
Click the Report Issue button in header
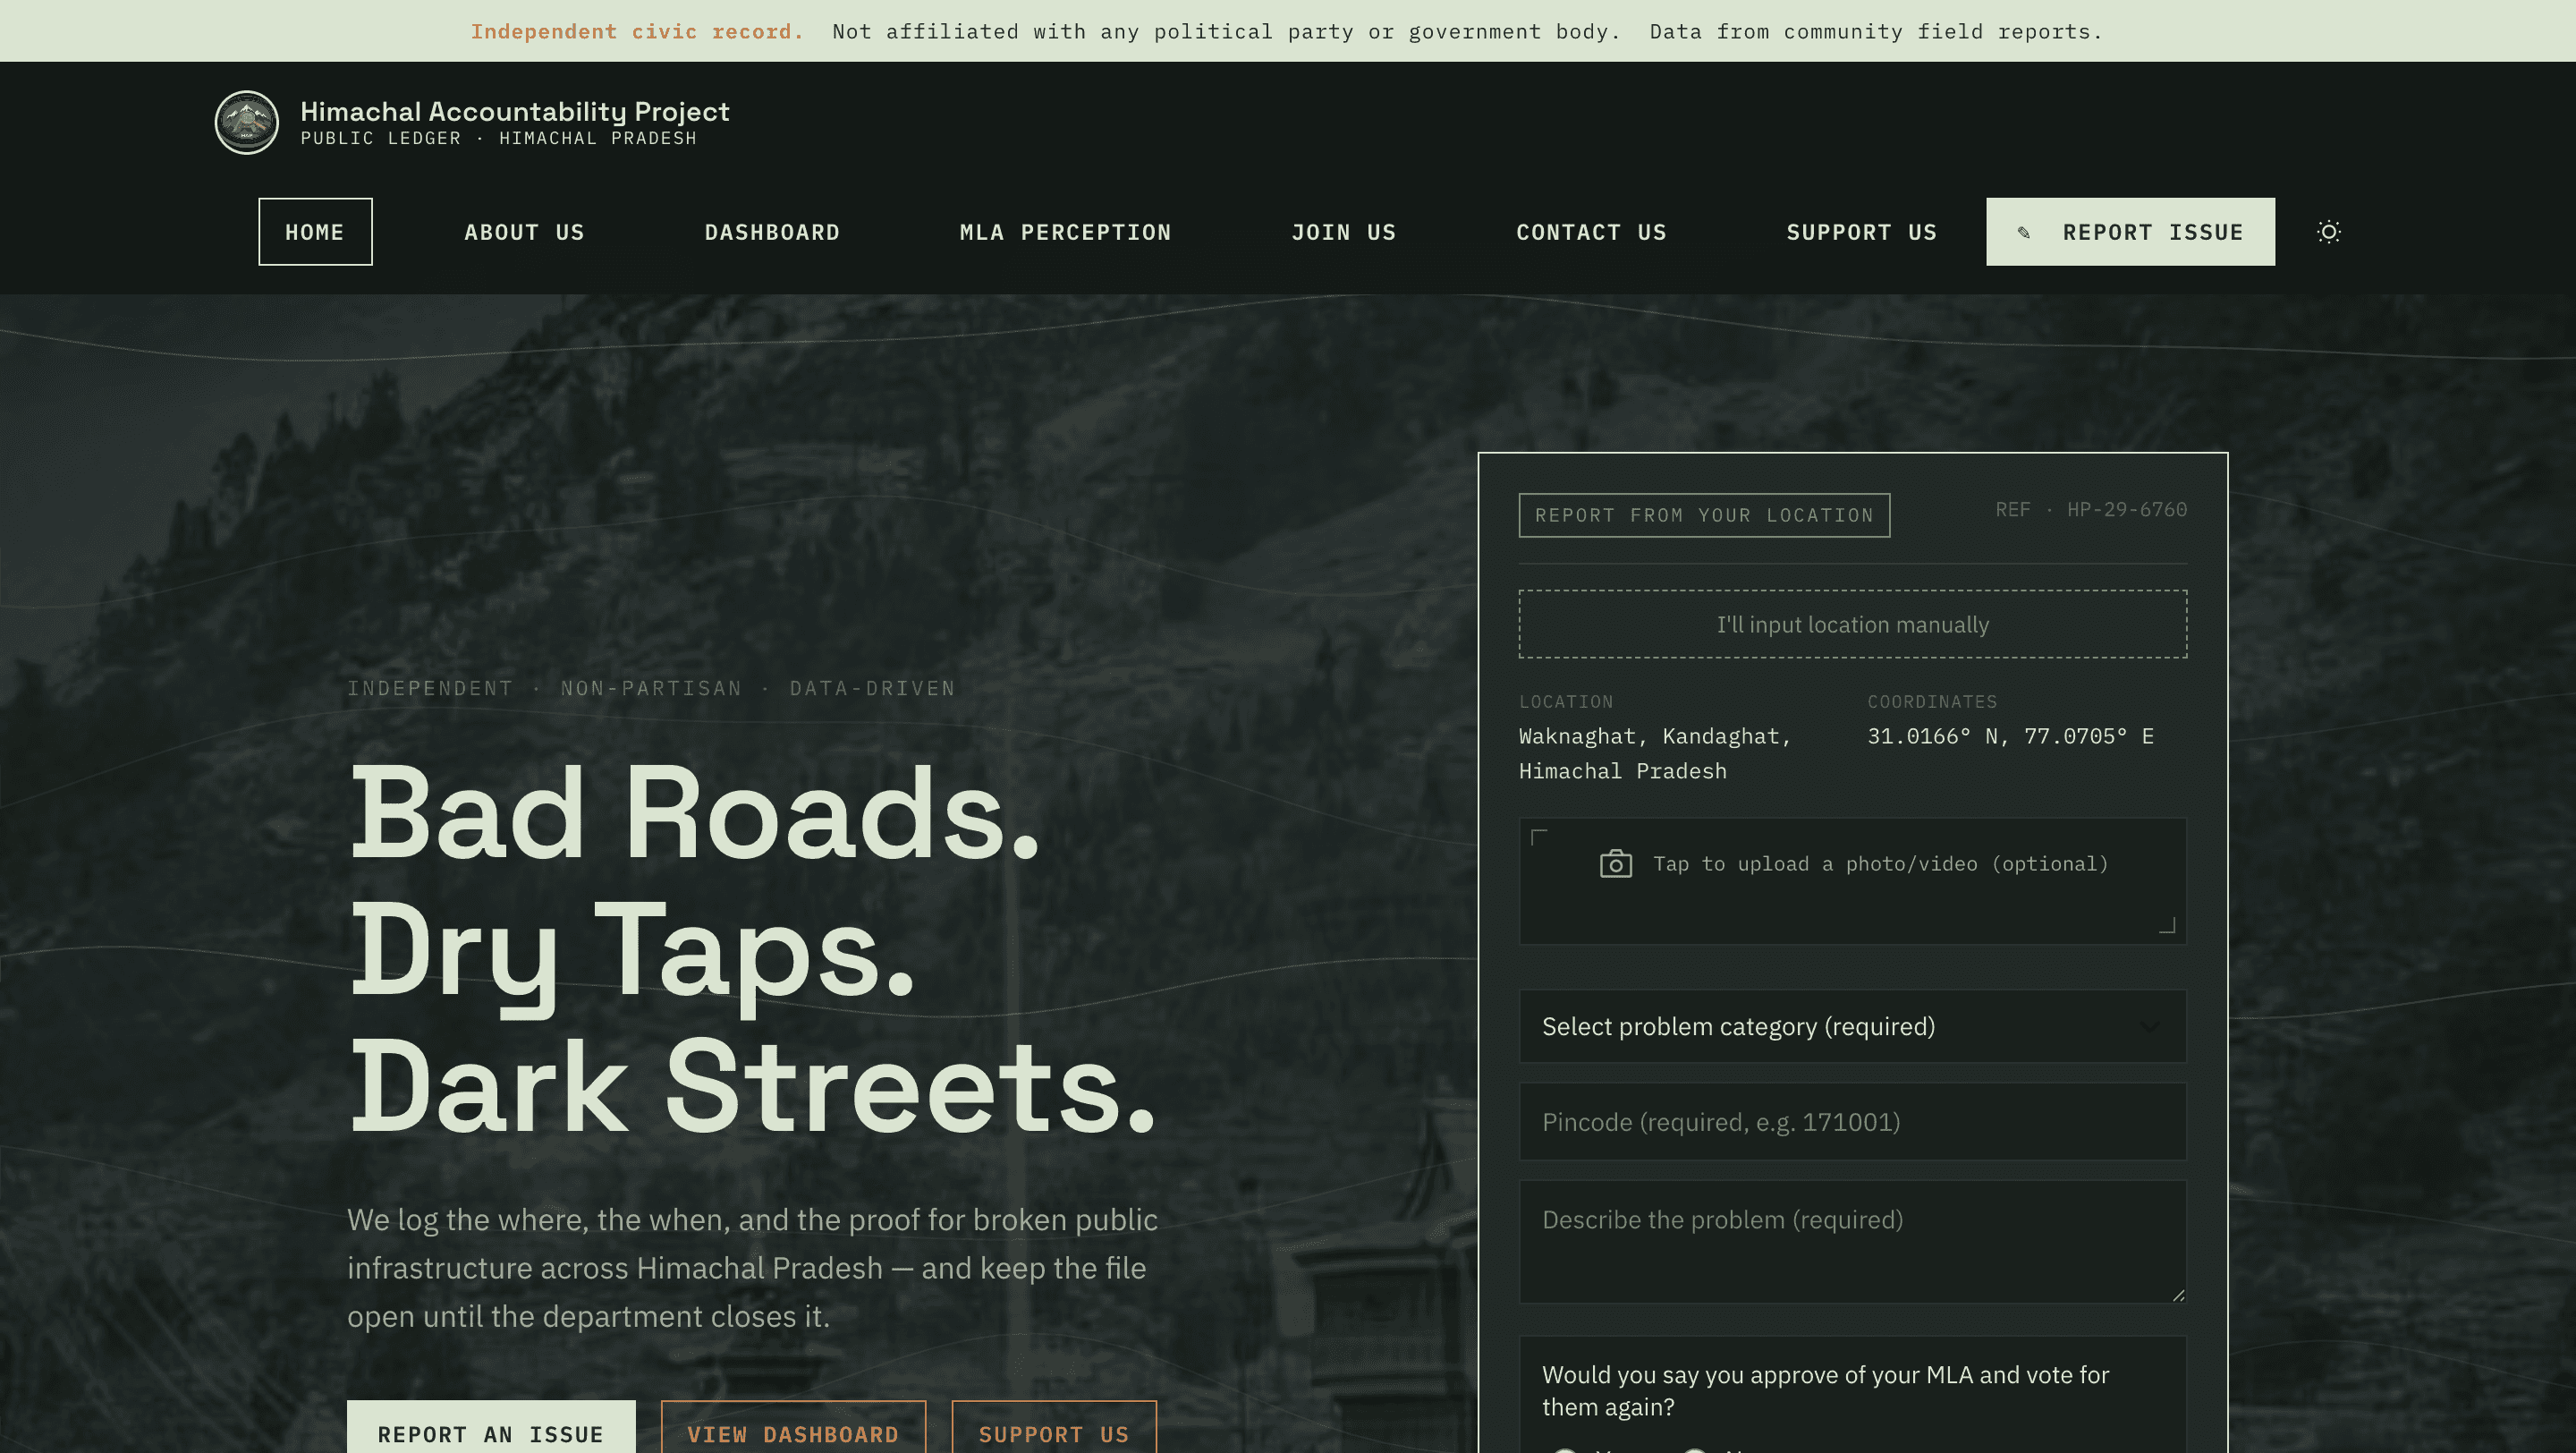(x=2130, y=232)
